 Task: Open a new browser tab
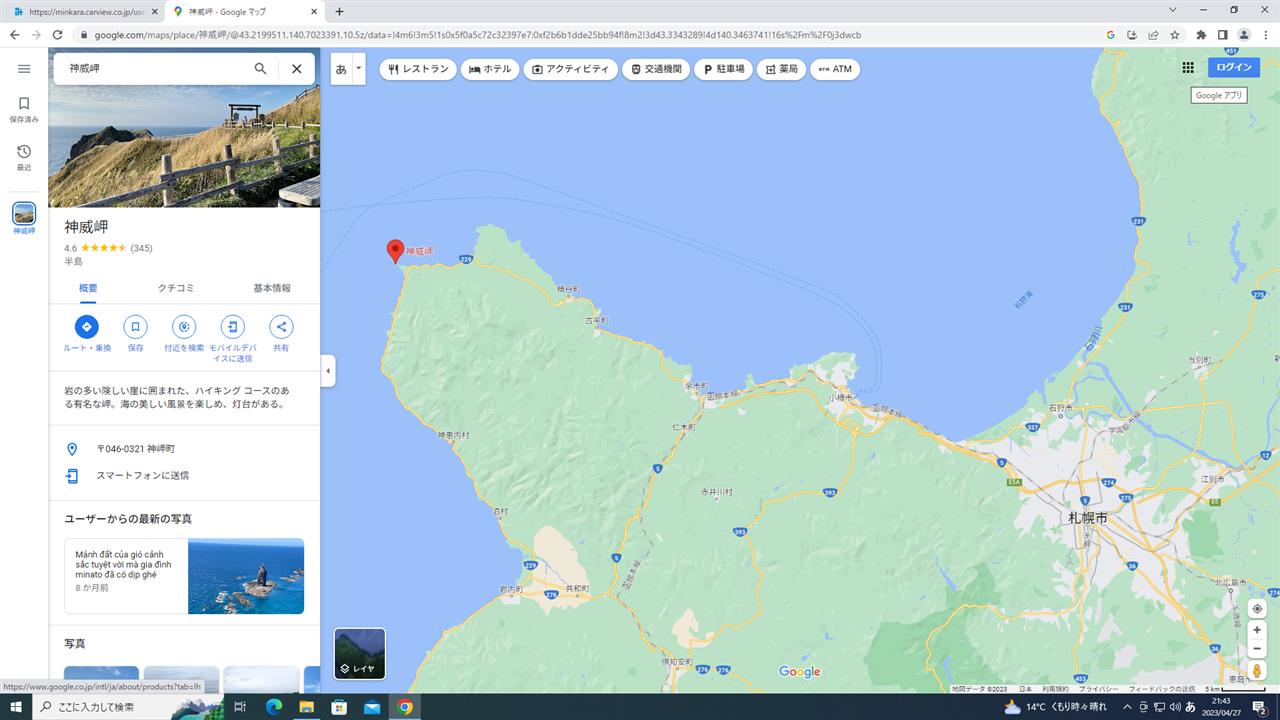(339, 11)
